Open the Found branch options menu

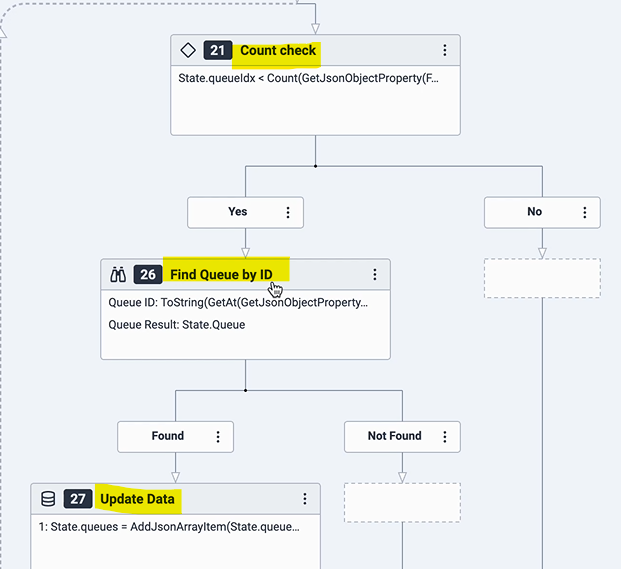coord(218,436)
